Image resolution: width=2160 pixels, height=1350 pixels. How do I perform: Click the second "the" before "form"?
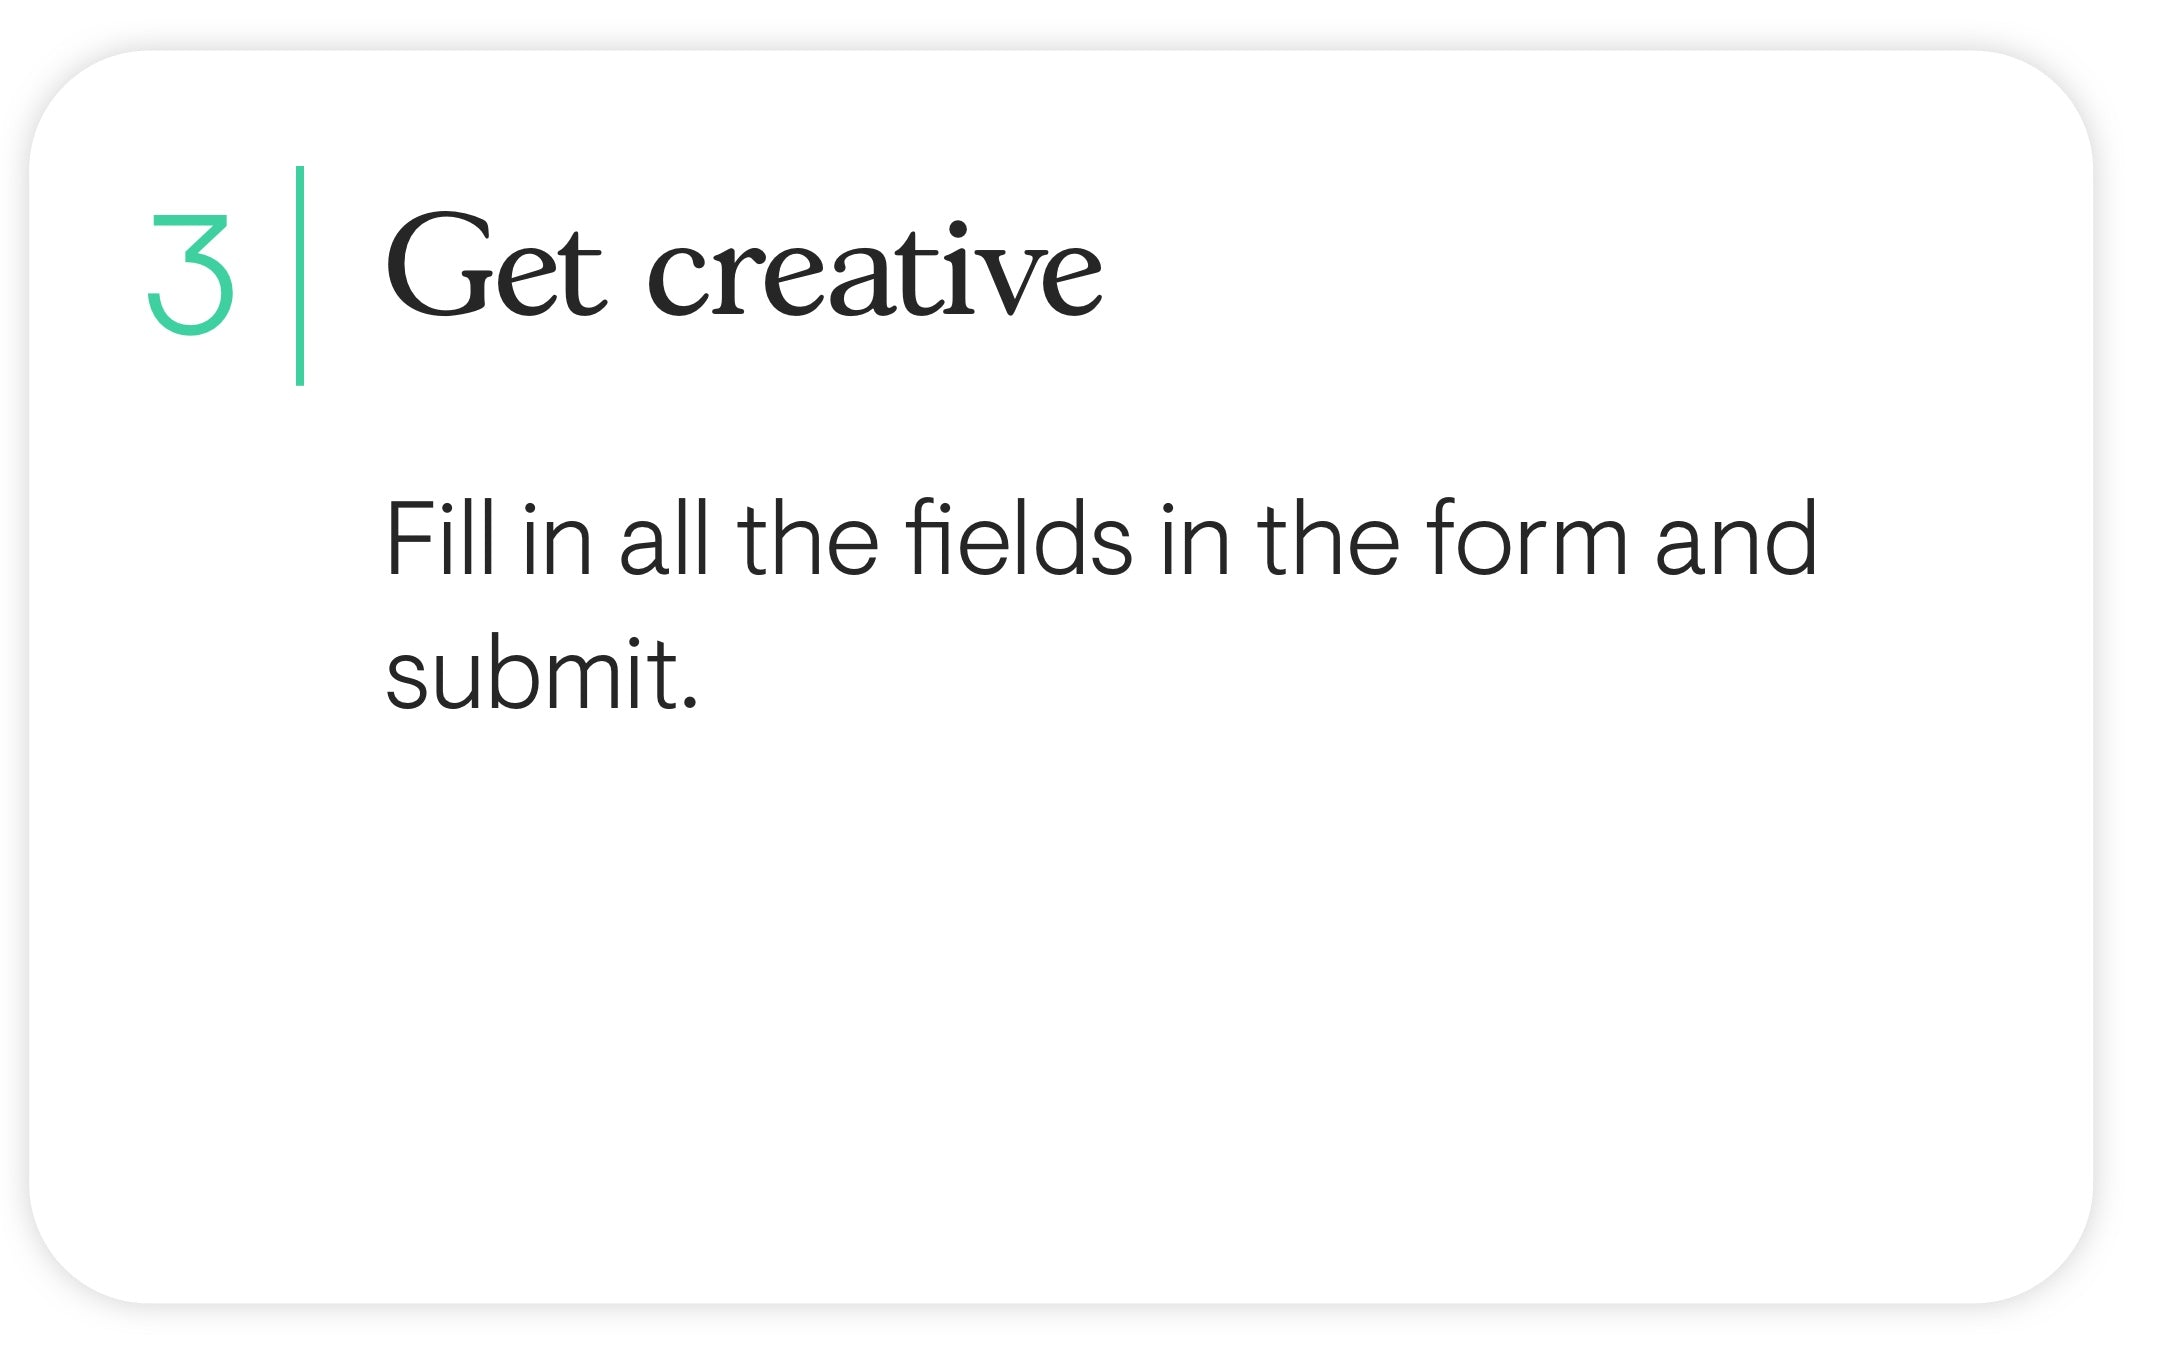1327,540
